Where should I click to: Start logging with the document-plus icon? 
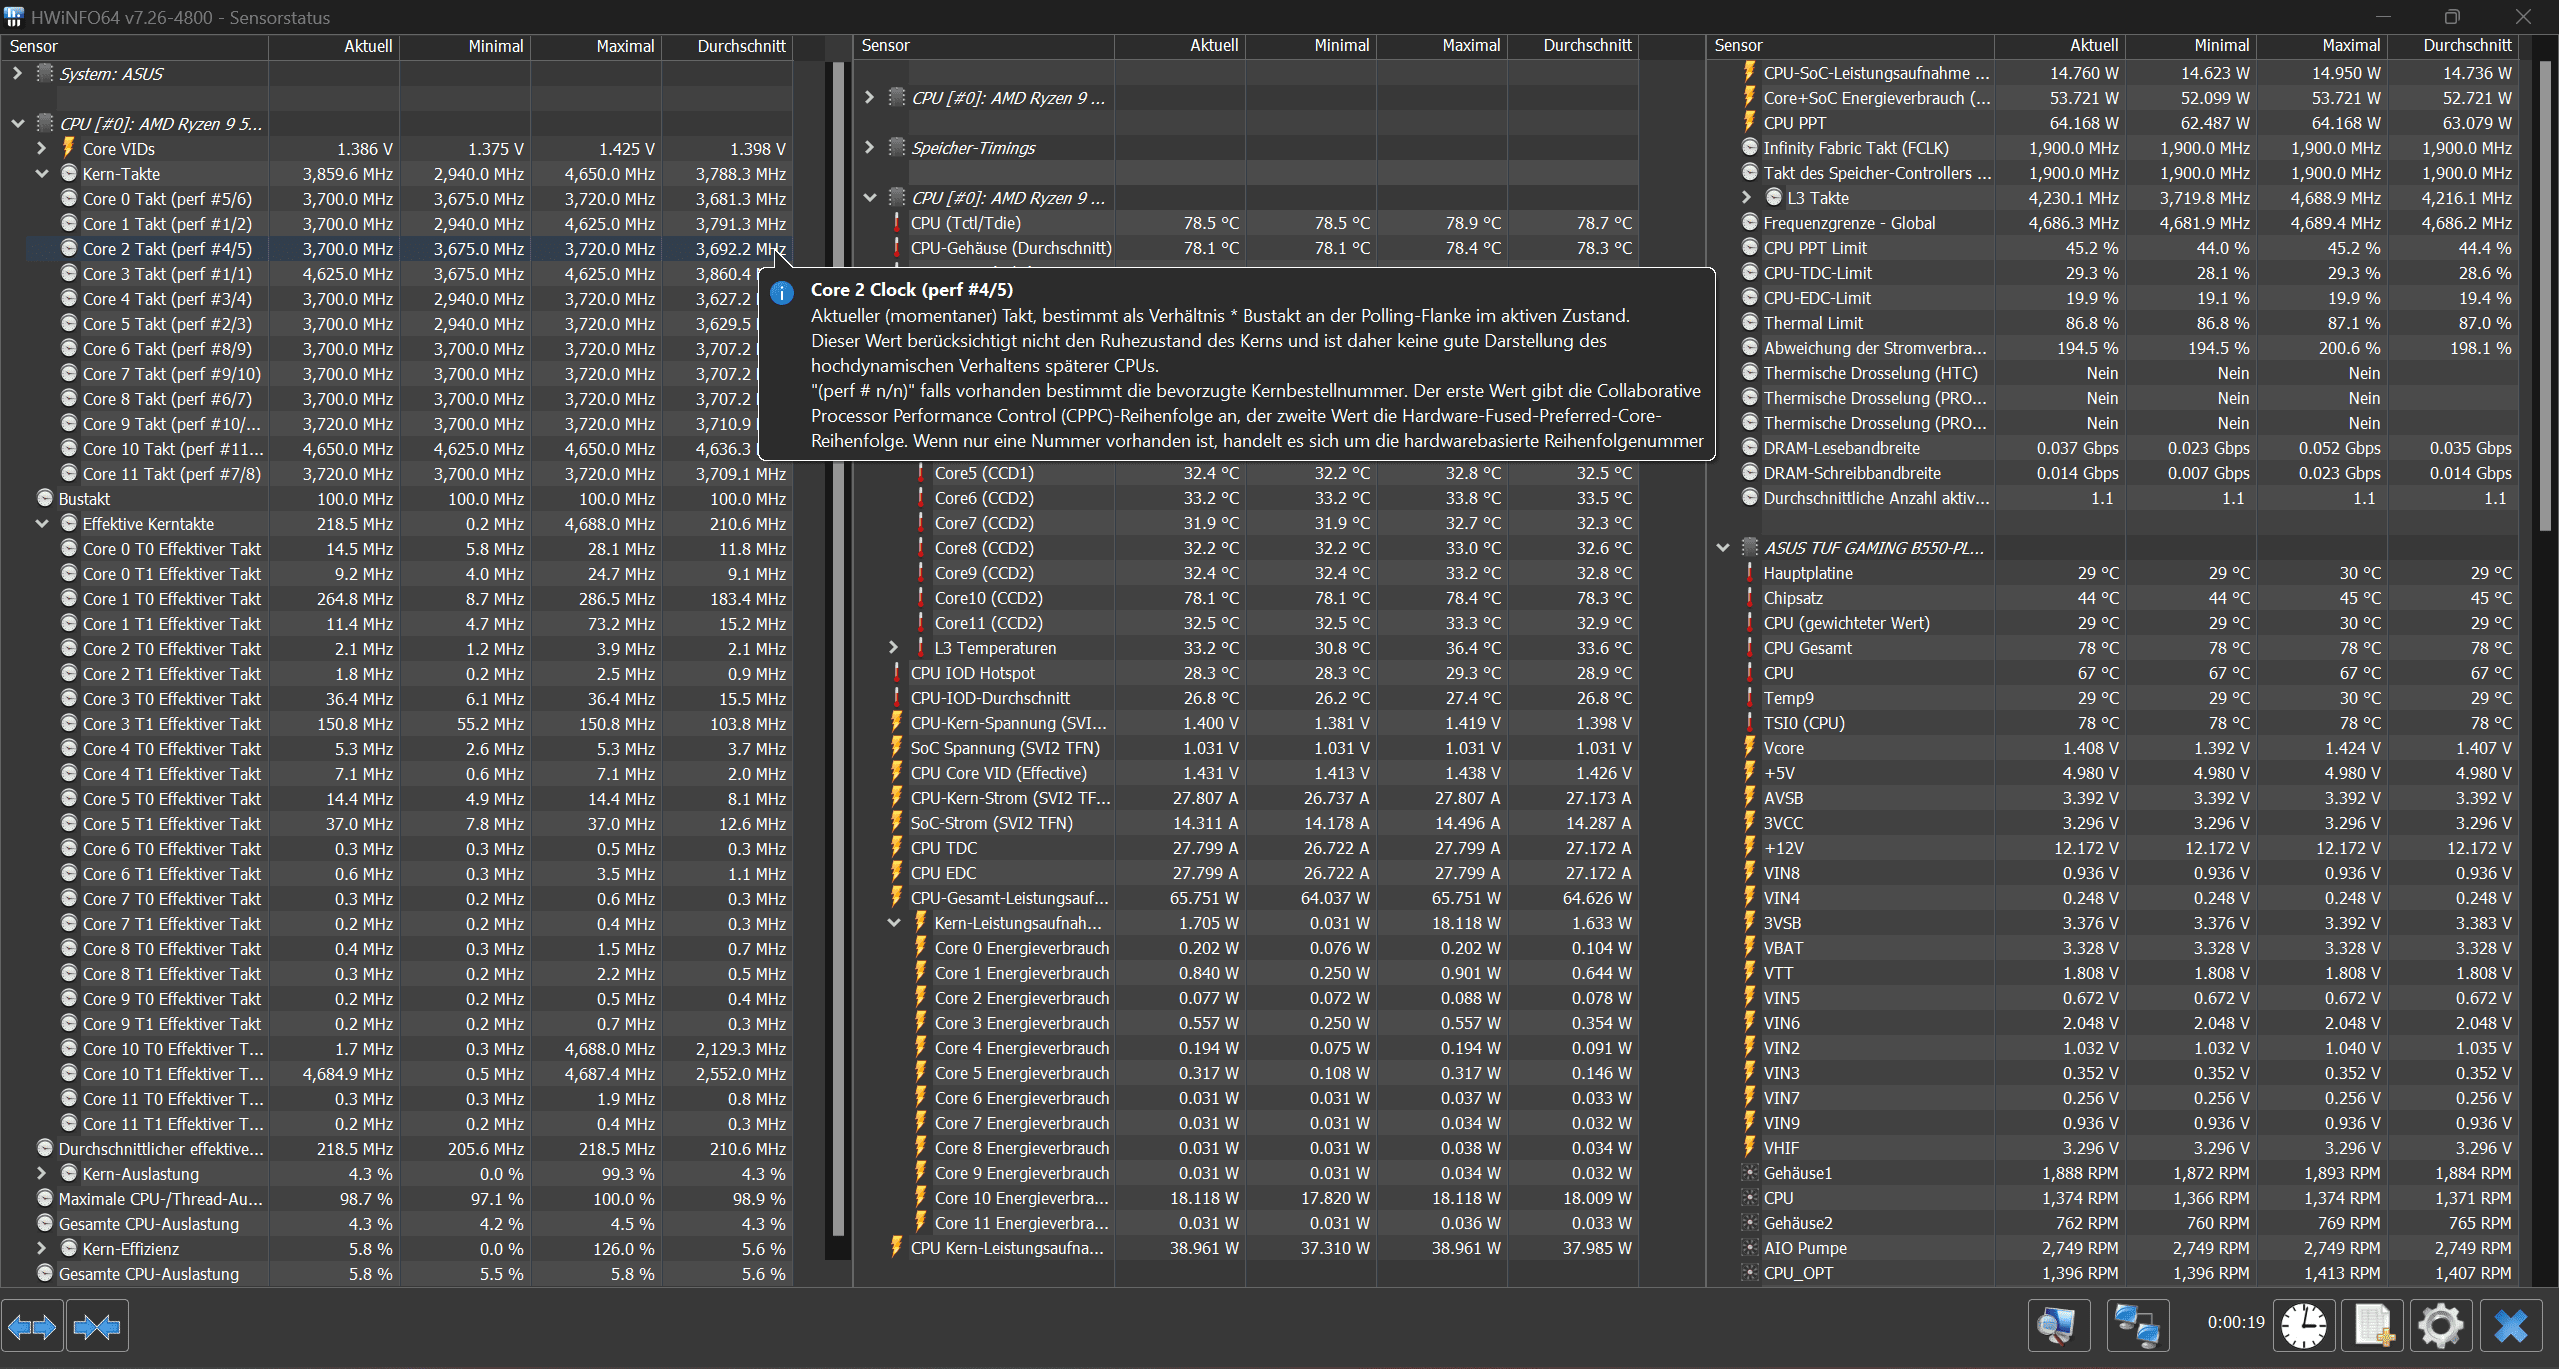[x=2373, y=1327]
